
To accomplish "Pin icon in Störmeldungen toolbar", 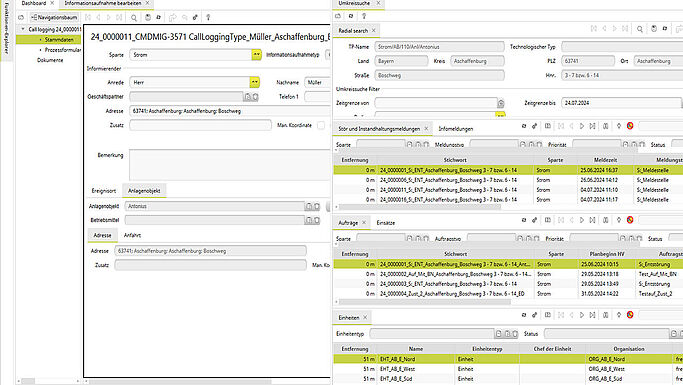I will (x=619, y=126).
